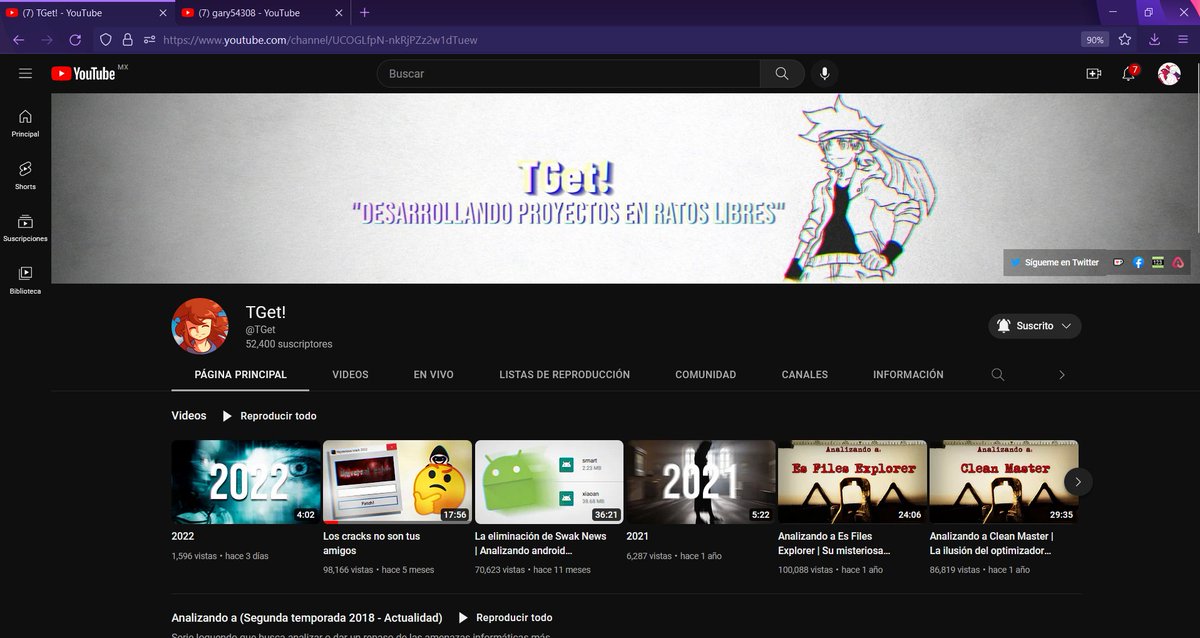Open the Ko-fi link icon on banner
The height and width of the screenshot is (638, 1200).
point(1118,262)
